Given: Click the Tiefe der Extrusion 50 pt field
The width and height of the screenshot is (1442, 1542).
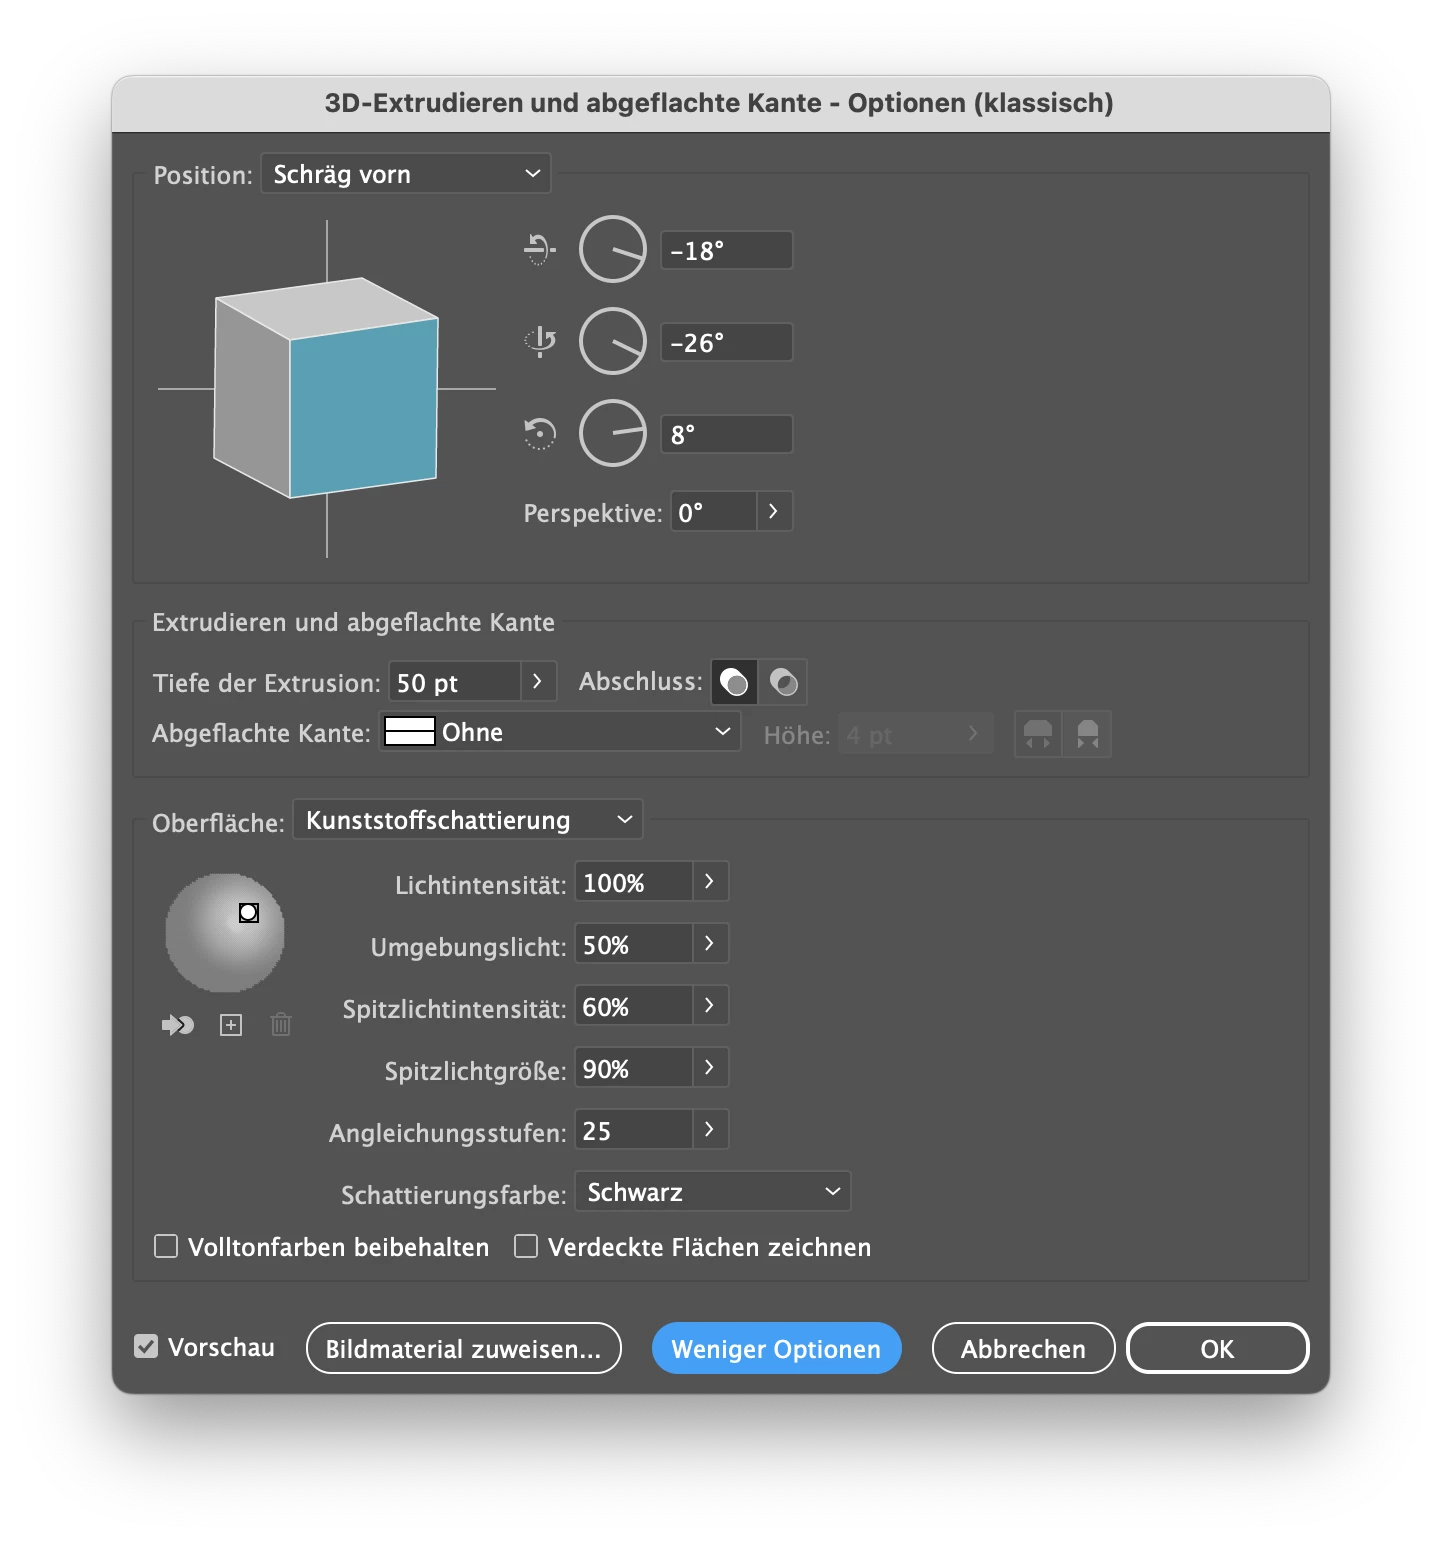Looking at the screenshot, I should (455, 682).
